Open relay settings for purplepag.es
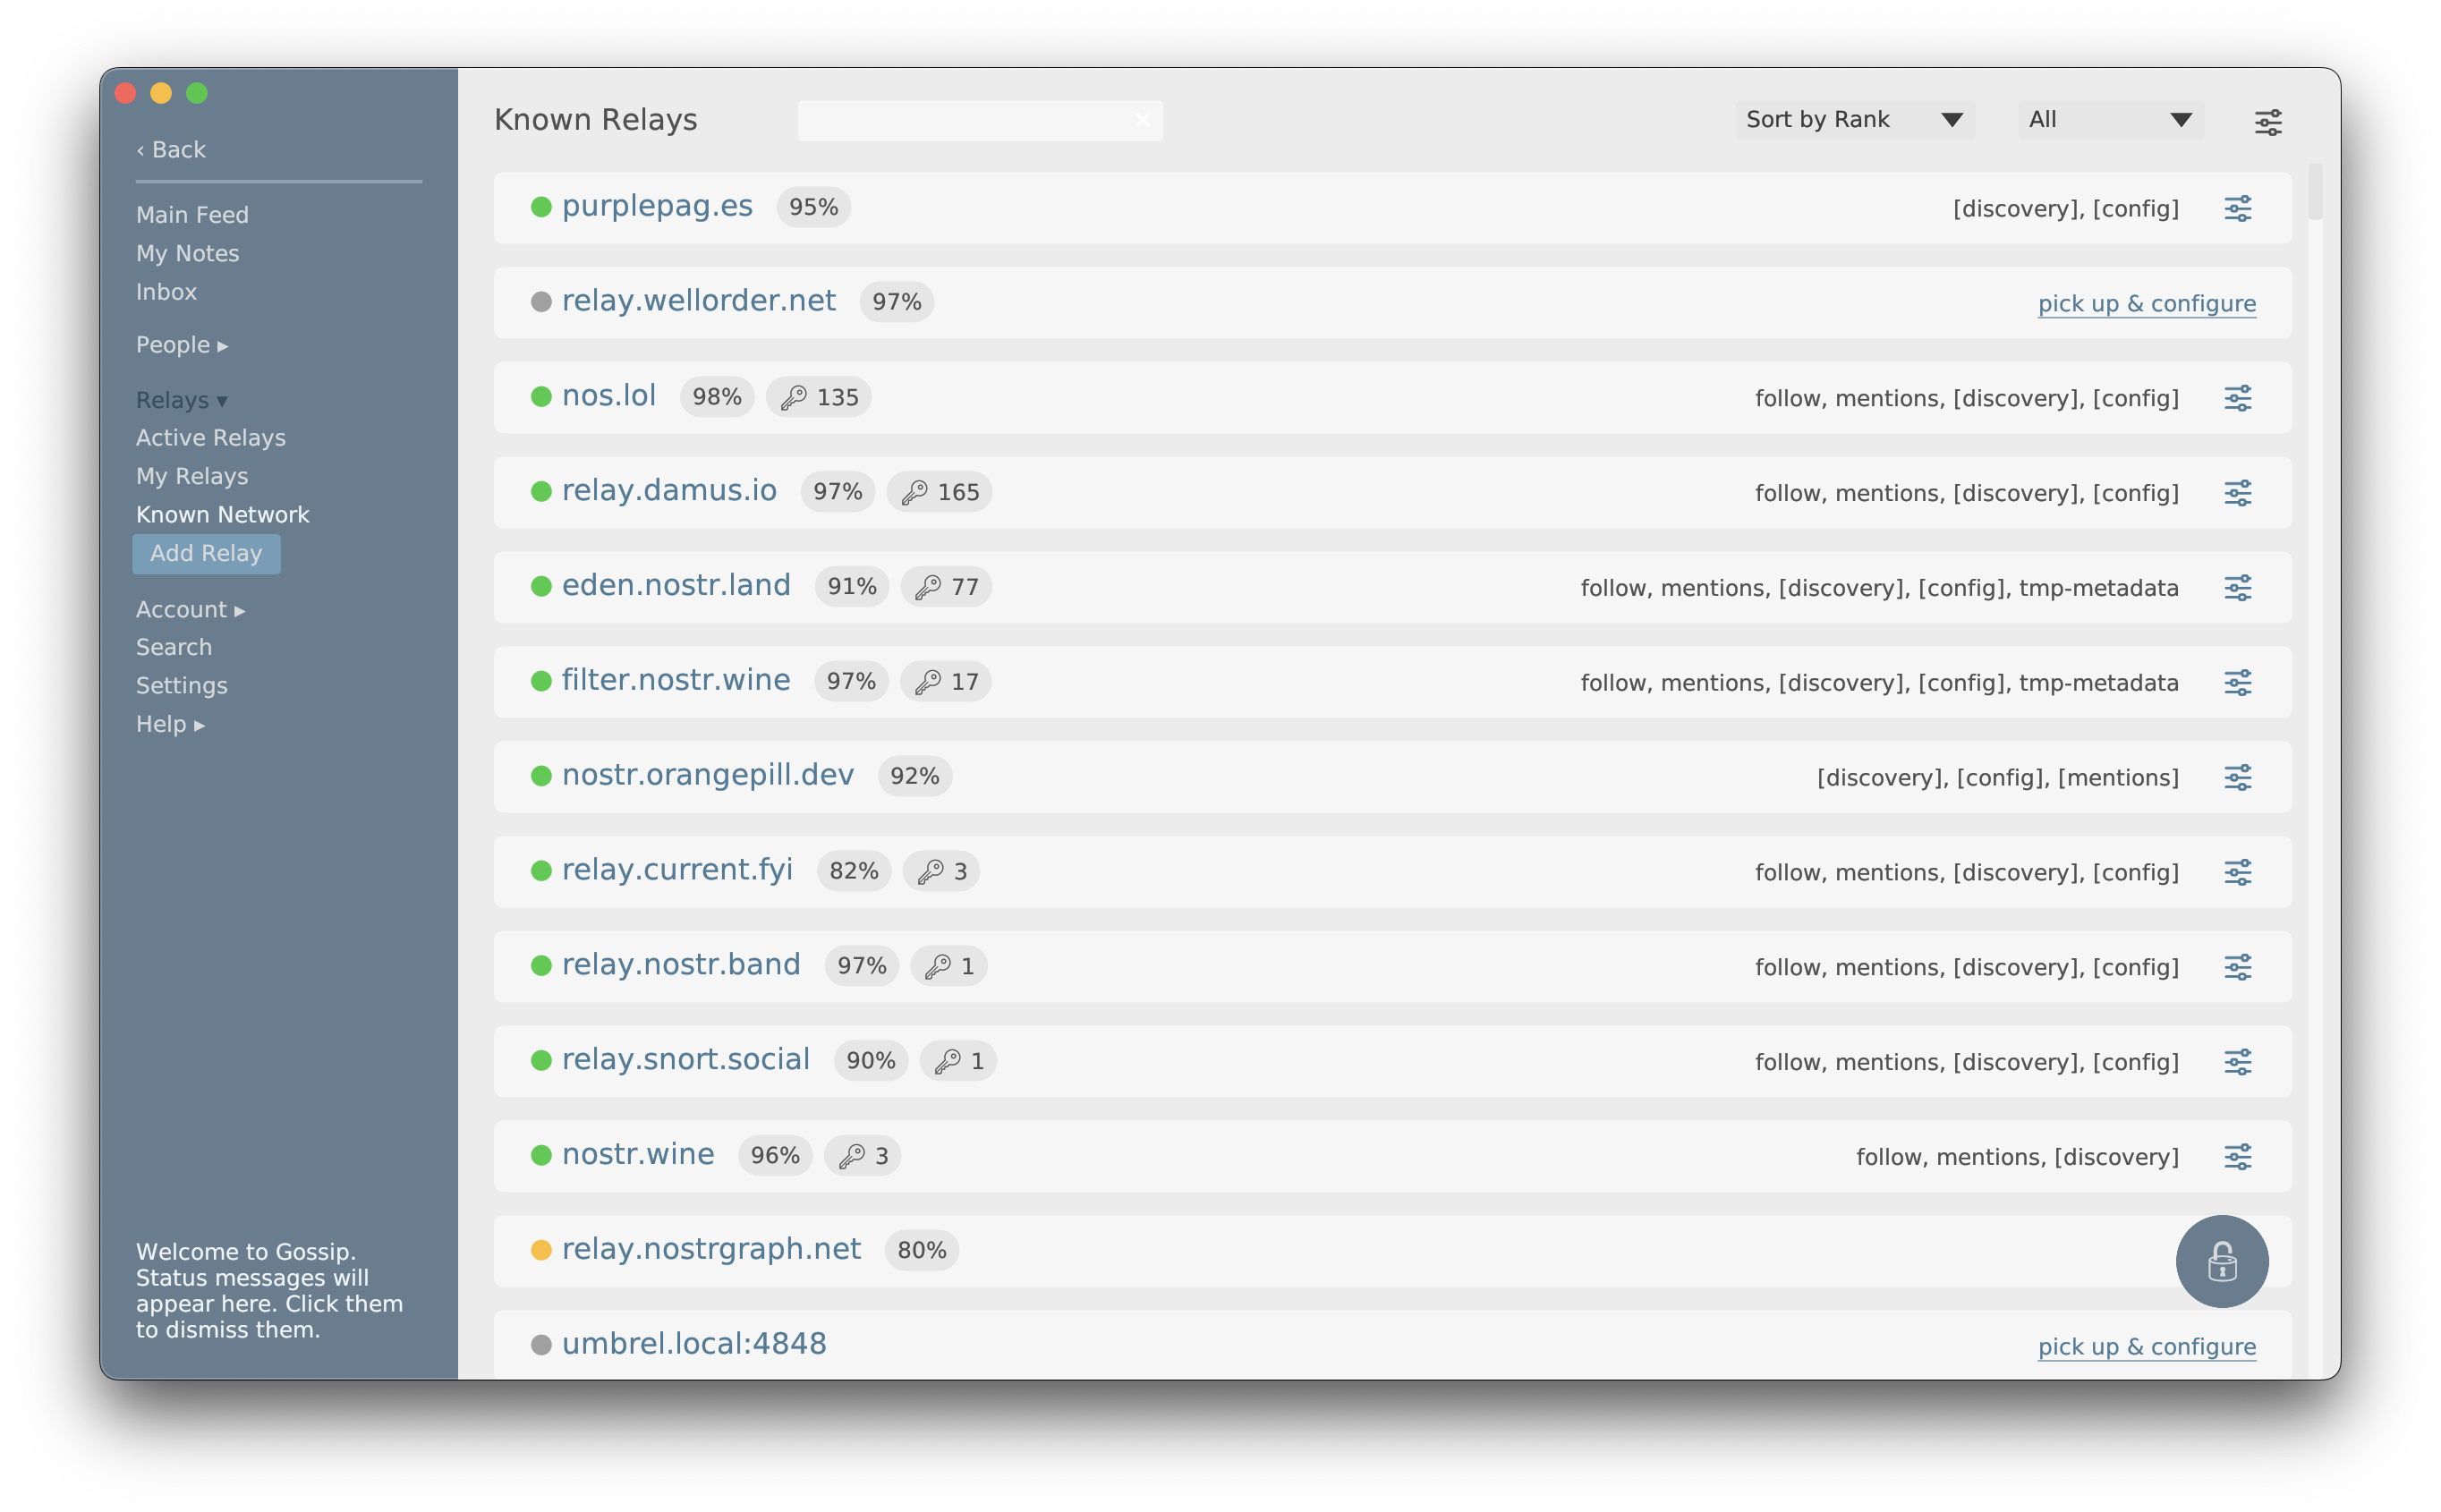 click(2238, 208)
